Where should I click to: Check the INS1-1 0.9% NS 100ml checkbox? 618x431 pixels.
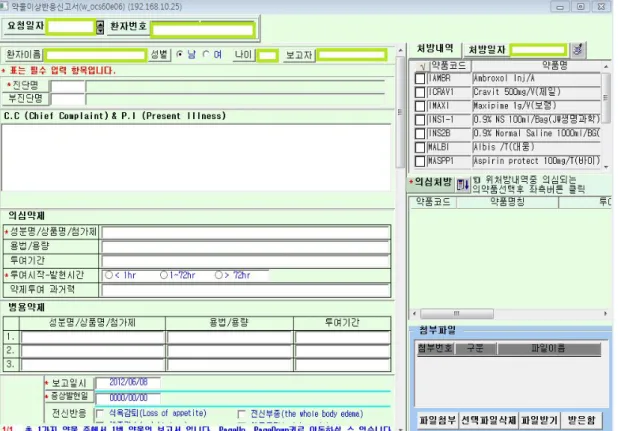point(420,120)
